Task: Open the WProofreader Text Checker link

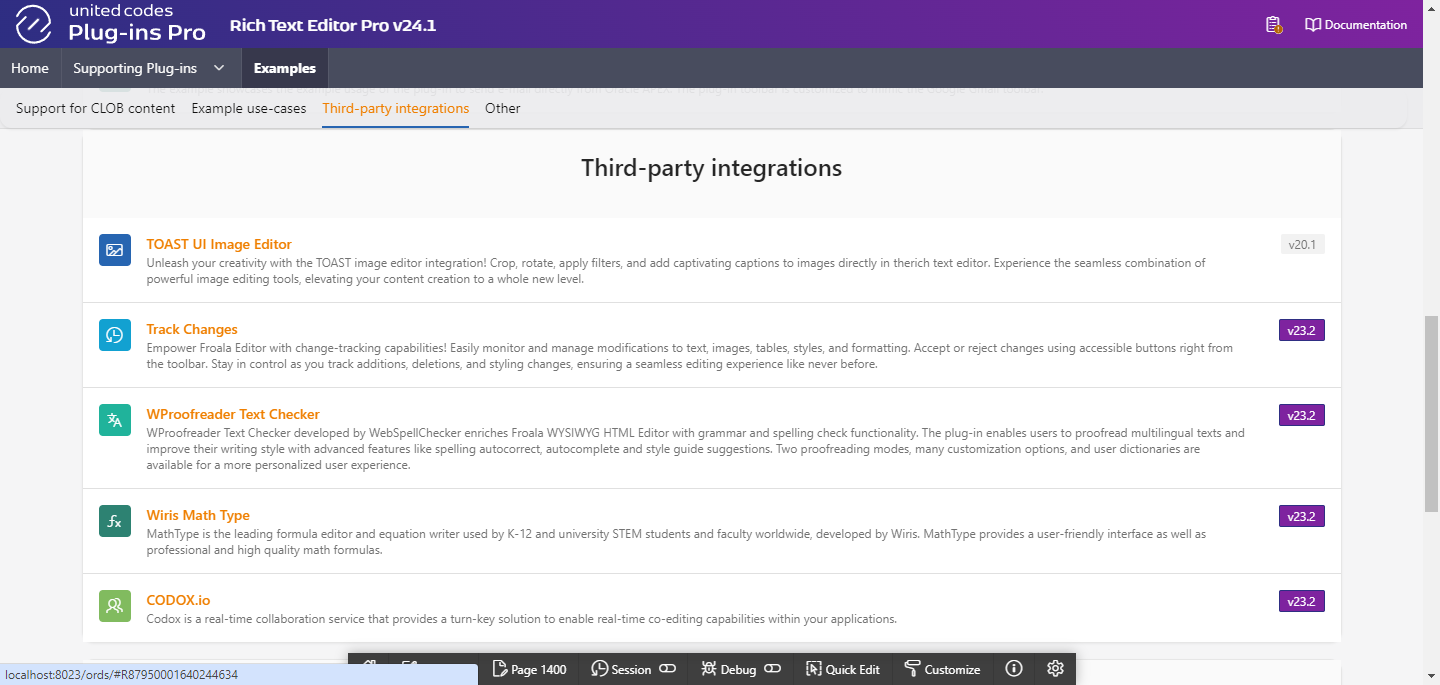Action: (x=233, y=414)
